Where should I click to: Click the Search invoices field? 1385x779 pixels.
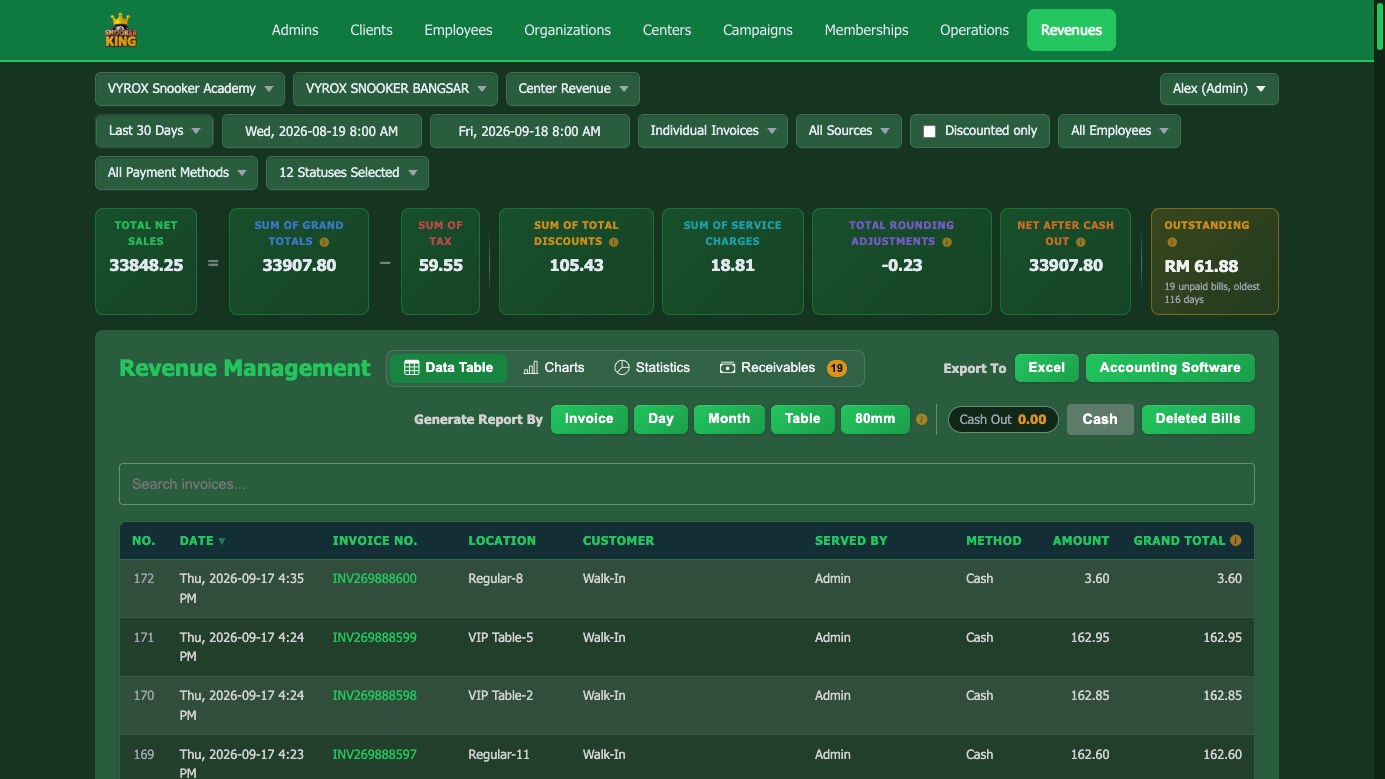coord(687,484)
